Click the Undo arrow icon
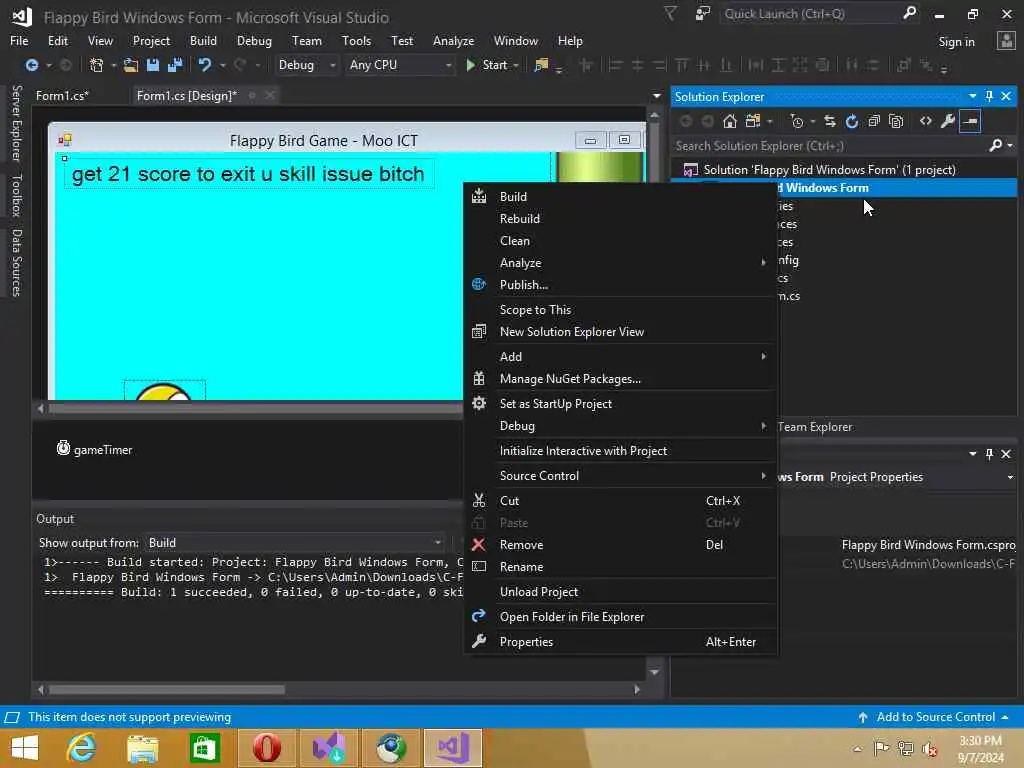 (x=204, y=65)
